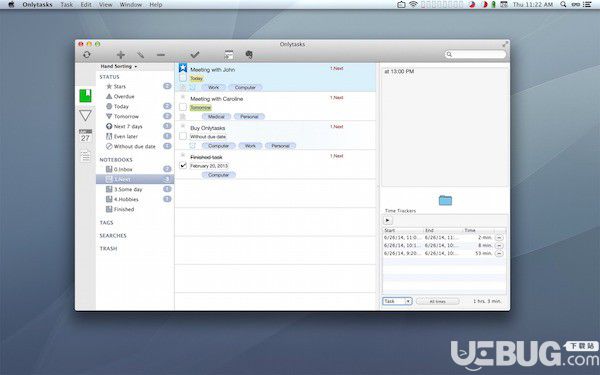
Task: Expand the SEARCHES section
Action: click(x=113, y=236)
